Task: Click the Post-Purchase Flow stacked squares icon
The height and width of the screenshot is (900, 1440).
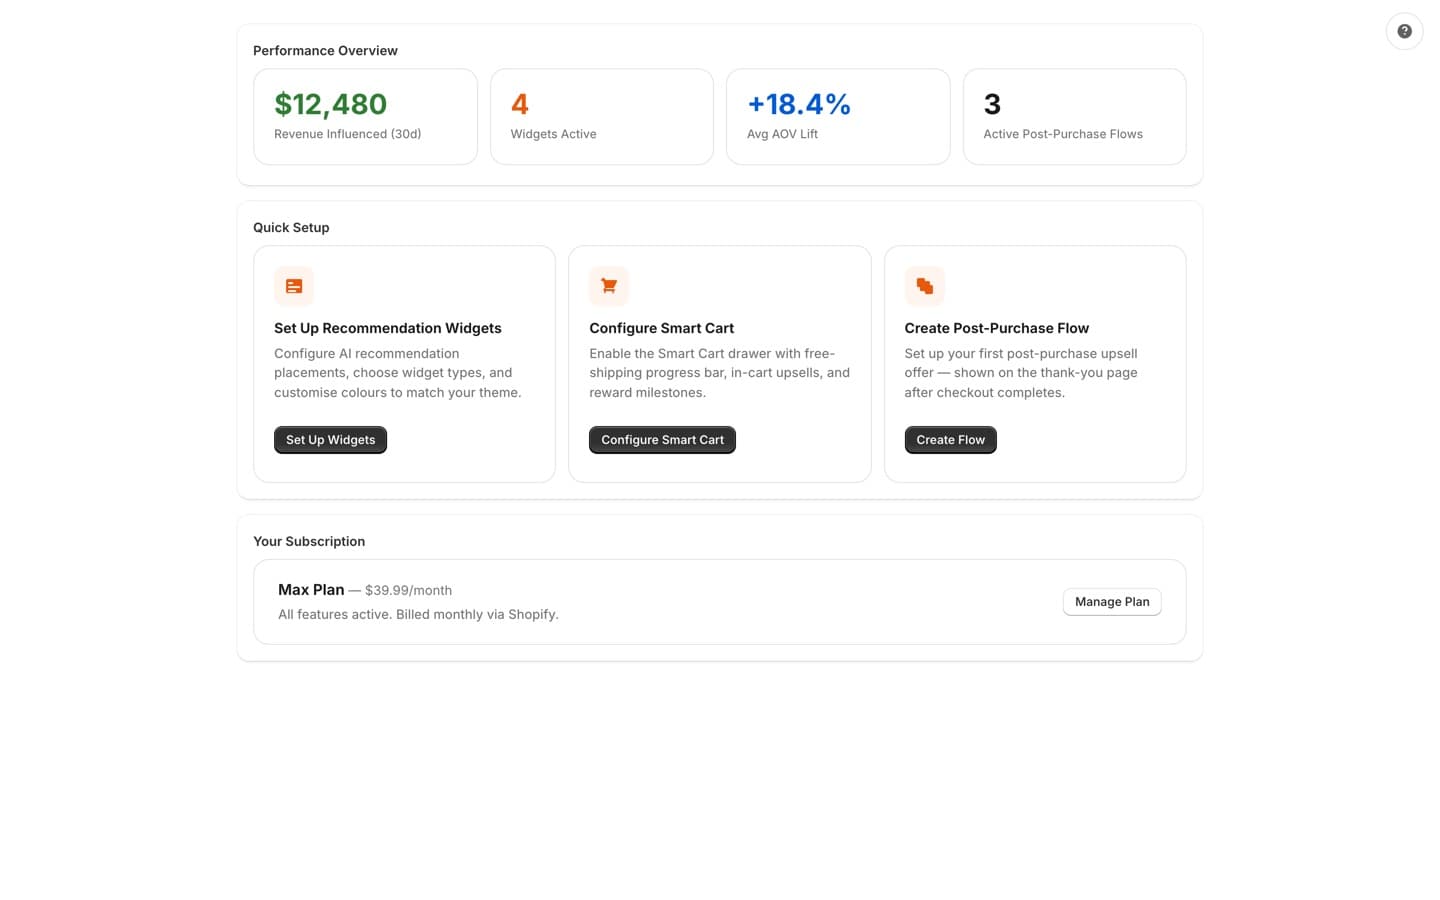Action: pos(924,286)
